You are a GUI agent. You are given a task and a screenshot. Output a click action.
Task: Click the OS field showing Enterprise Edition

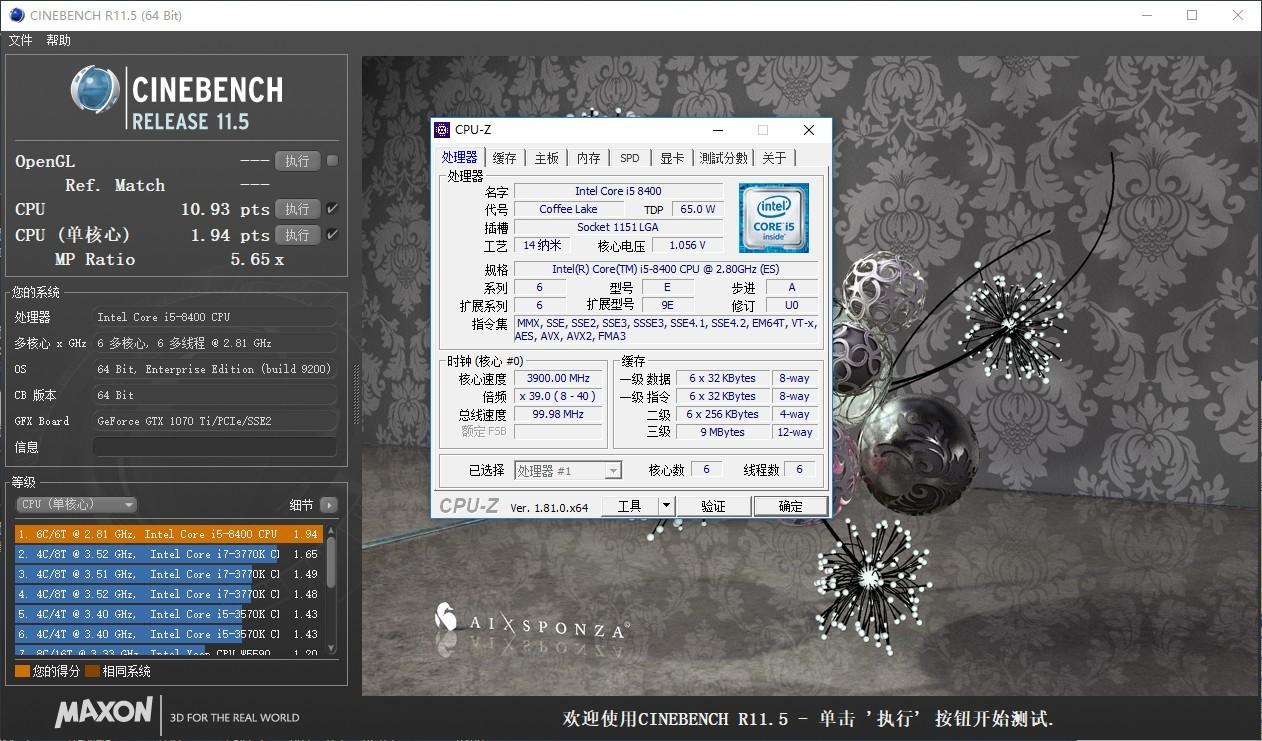tap(215, 369)
